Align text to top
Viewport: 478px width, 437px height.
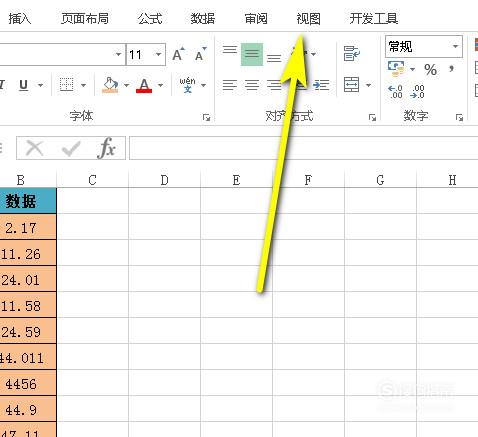(230, 50)
